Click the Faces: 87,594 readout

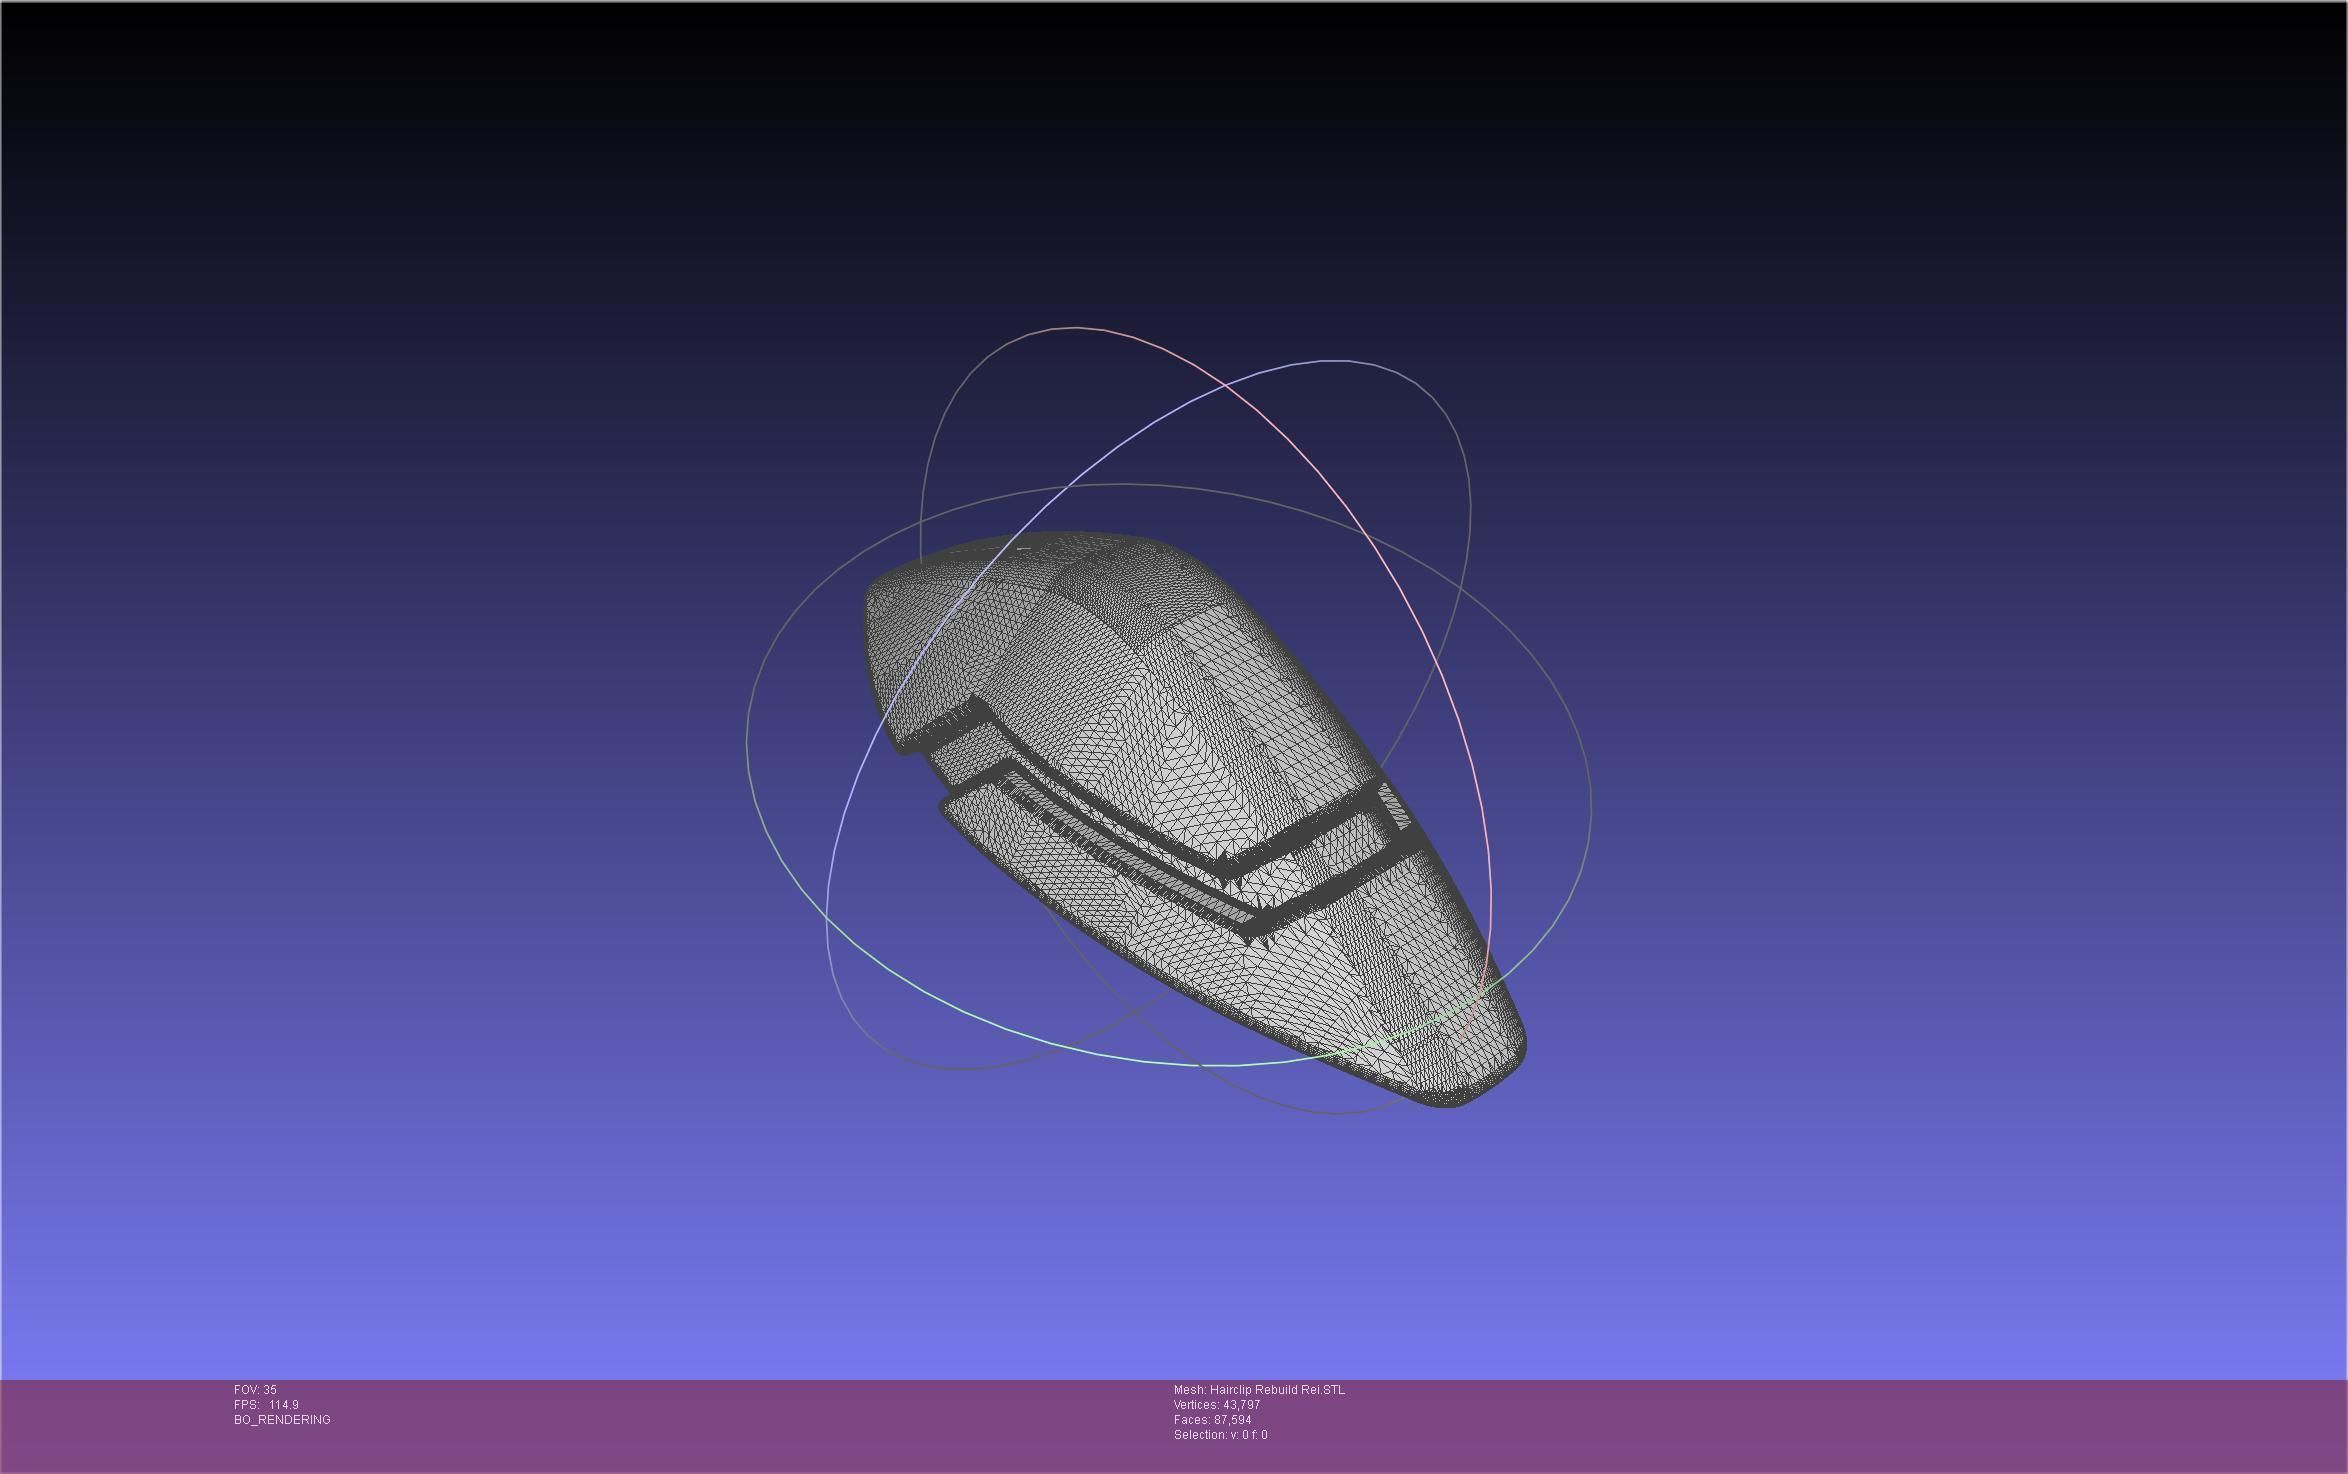pos(1212,1419)
